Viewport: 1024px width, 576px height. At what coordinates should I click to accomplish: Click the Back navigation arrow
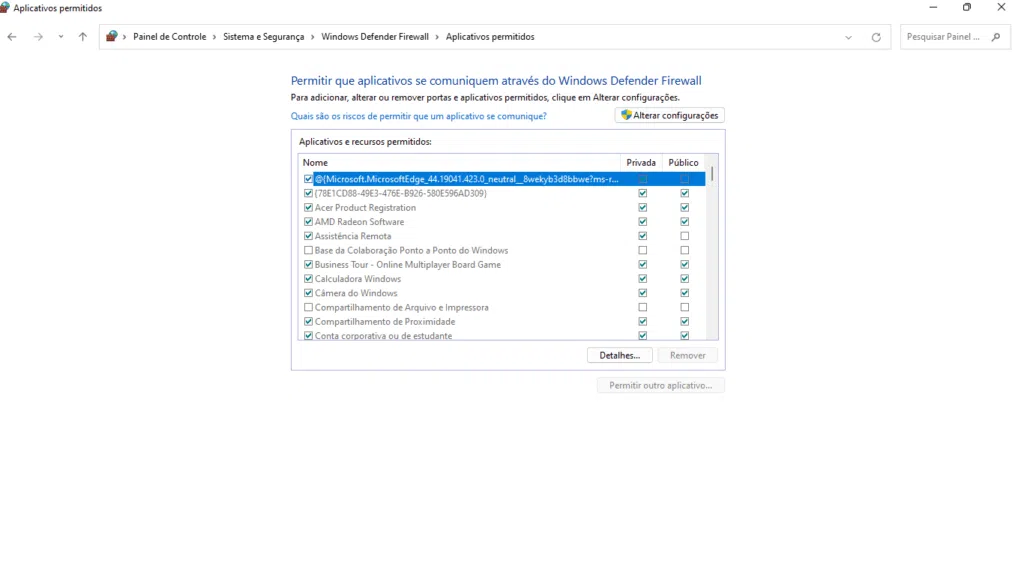coord(12,37)
